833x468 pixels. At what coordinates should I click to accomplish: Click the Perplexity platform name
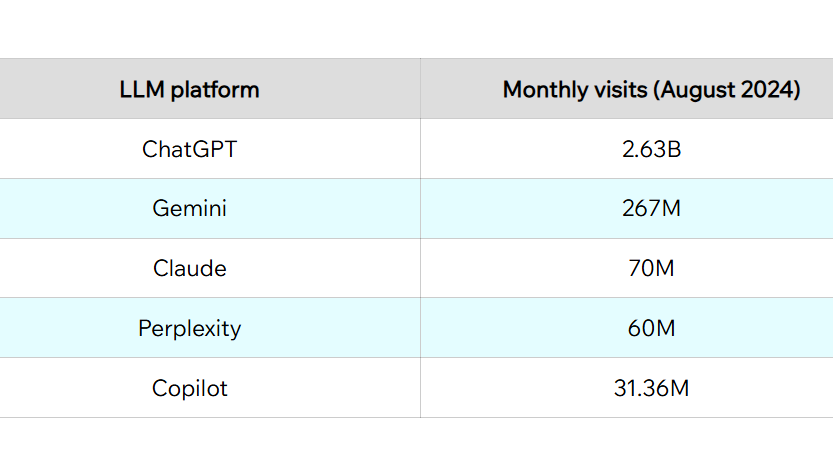click(x=189, y=328)
